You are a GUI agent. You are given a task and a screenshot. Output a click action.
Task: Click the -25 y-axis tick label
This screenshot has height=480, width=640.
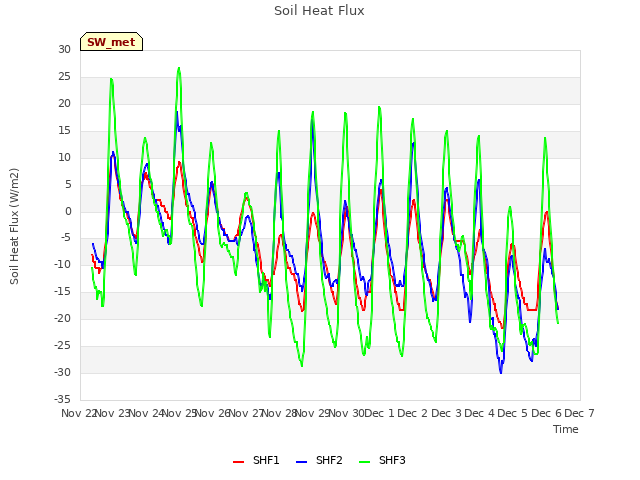(63, 345)
